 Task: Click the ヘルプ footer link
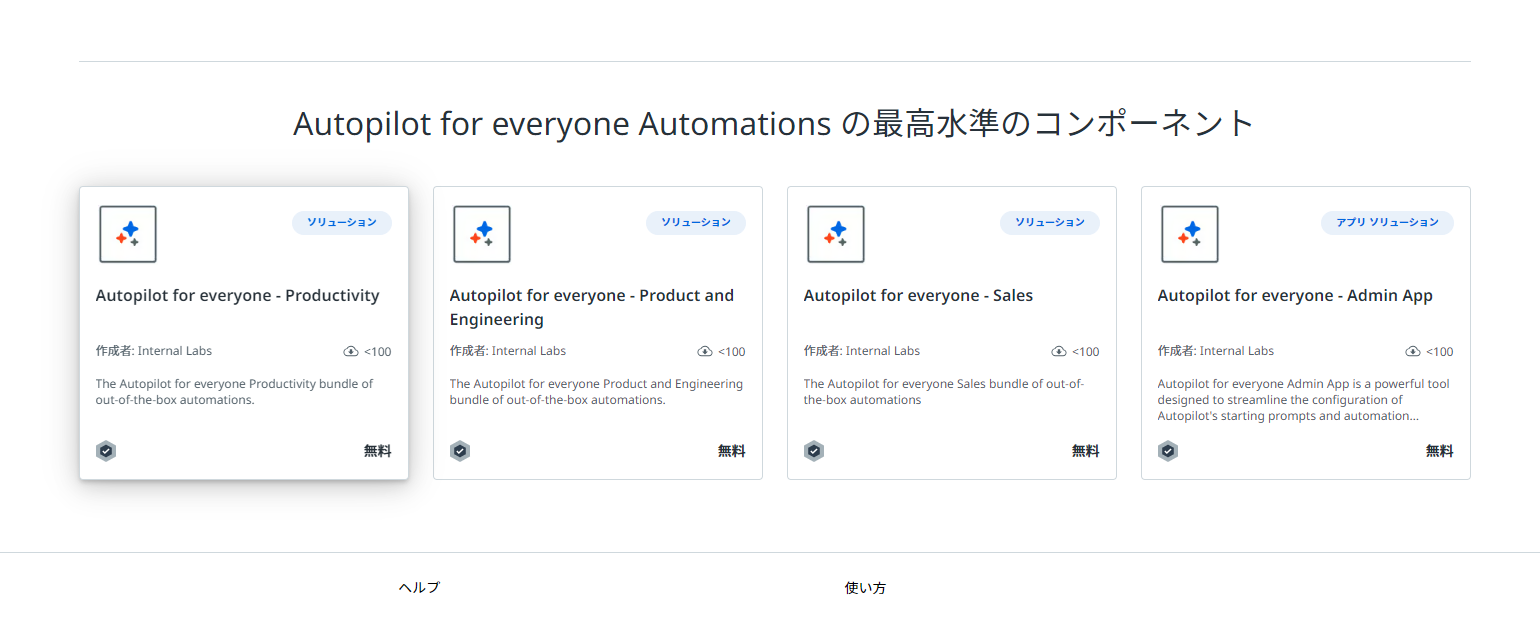tap(417, 587)
